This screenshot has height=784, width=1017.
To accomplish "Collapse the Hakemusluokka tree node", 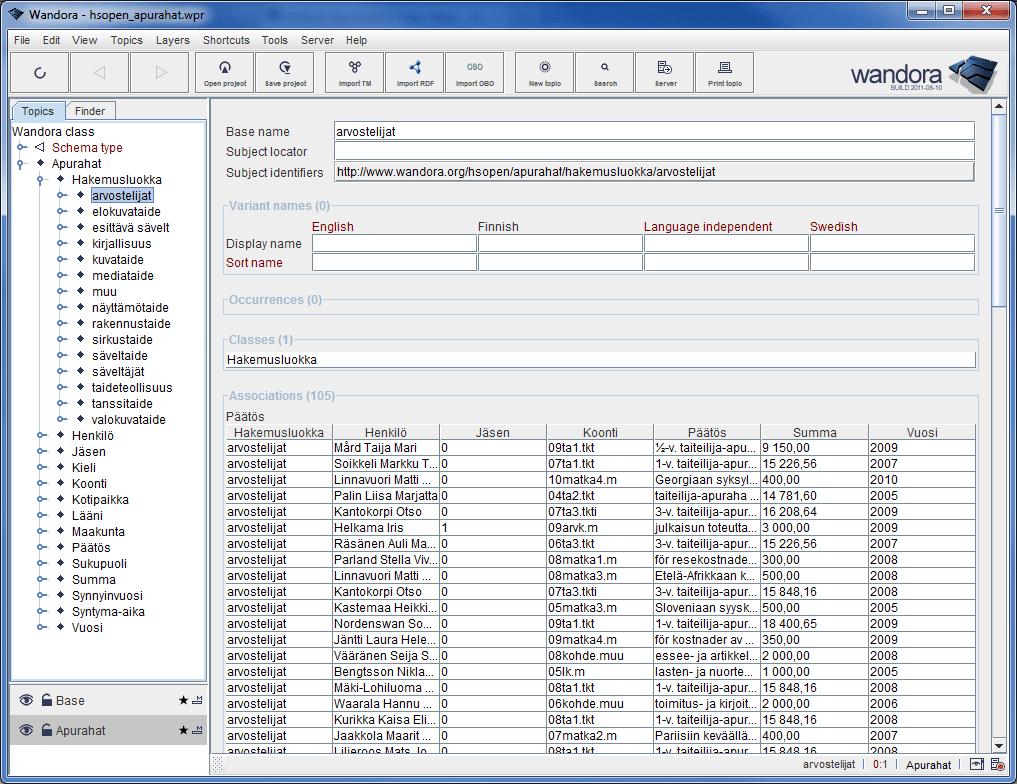I will tap(41, 180).
